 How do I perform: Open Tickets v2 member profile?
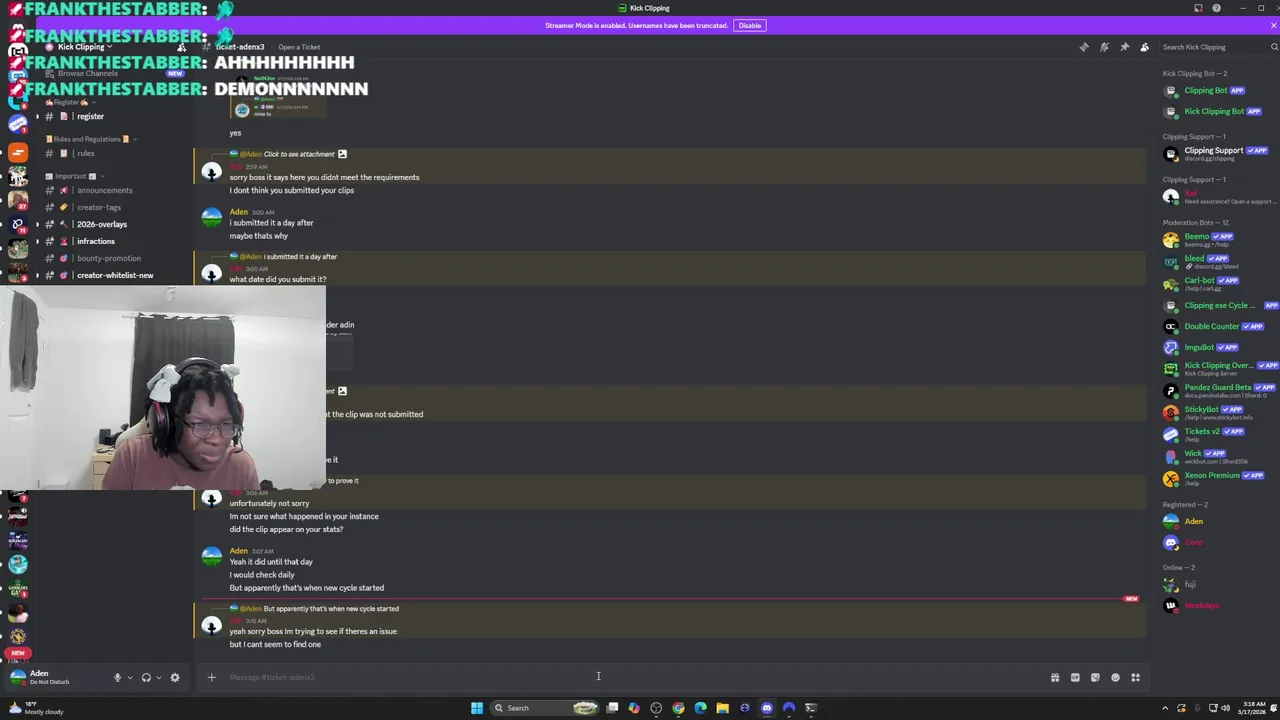tap(1218, 435)
